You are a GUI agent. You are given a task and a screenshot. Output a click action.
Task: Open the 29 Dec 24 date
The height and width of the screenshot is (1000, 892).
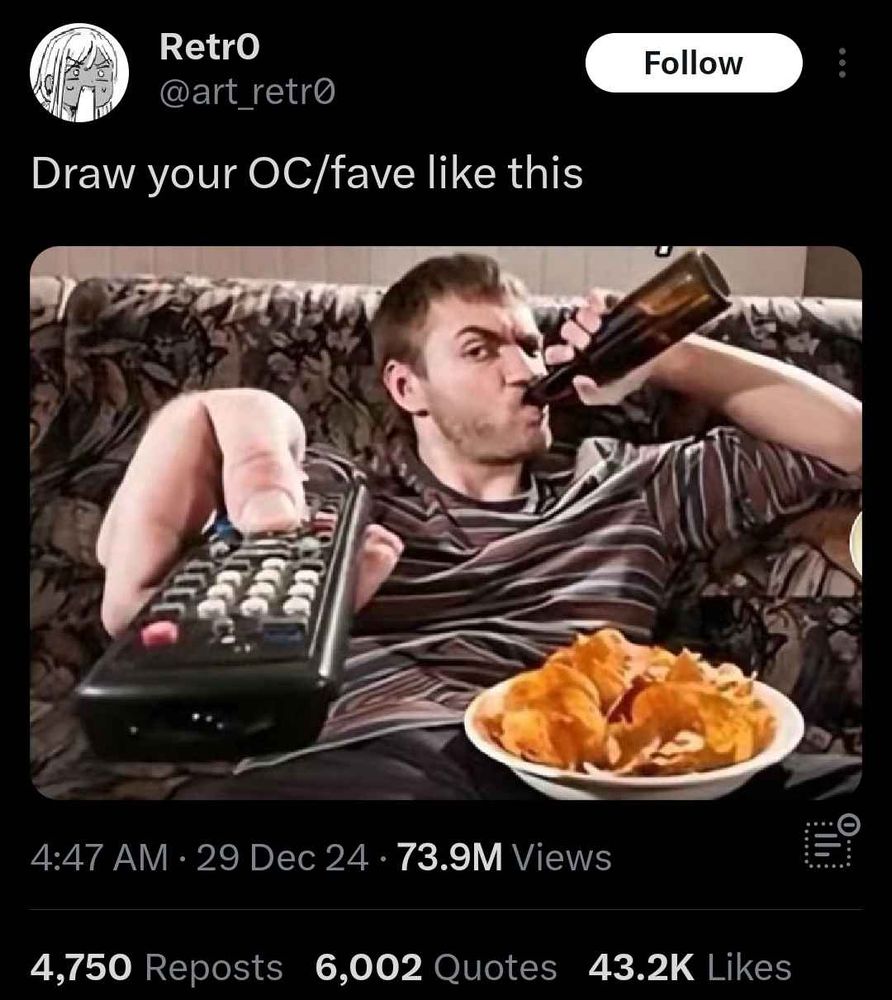click(282, 857)
